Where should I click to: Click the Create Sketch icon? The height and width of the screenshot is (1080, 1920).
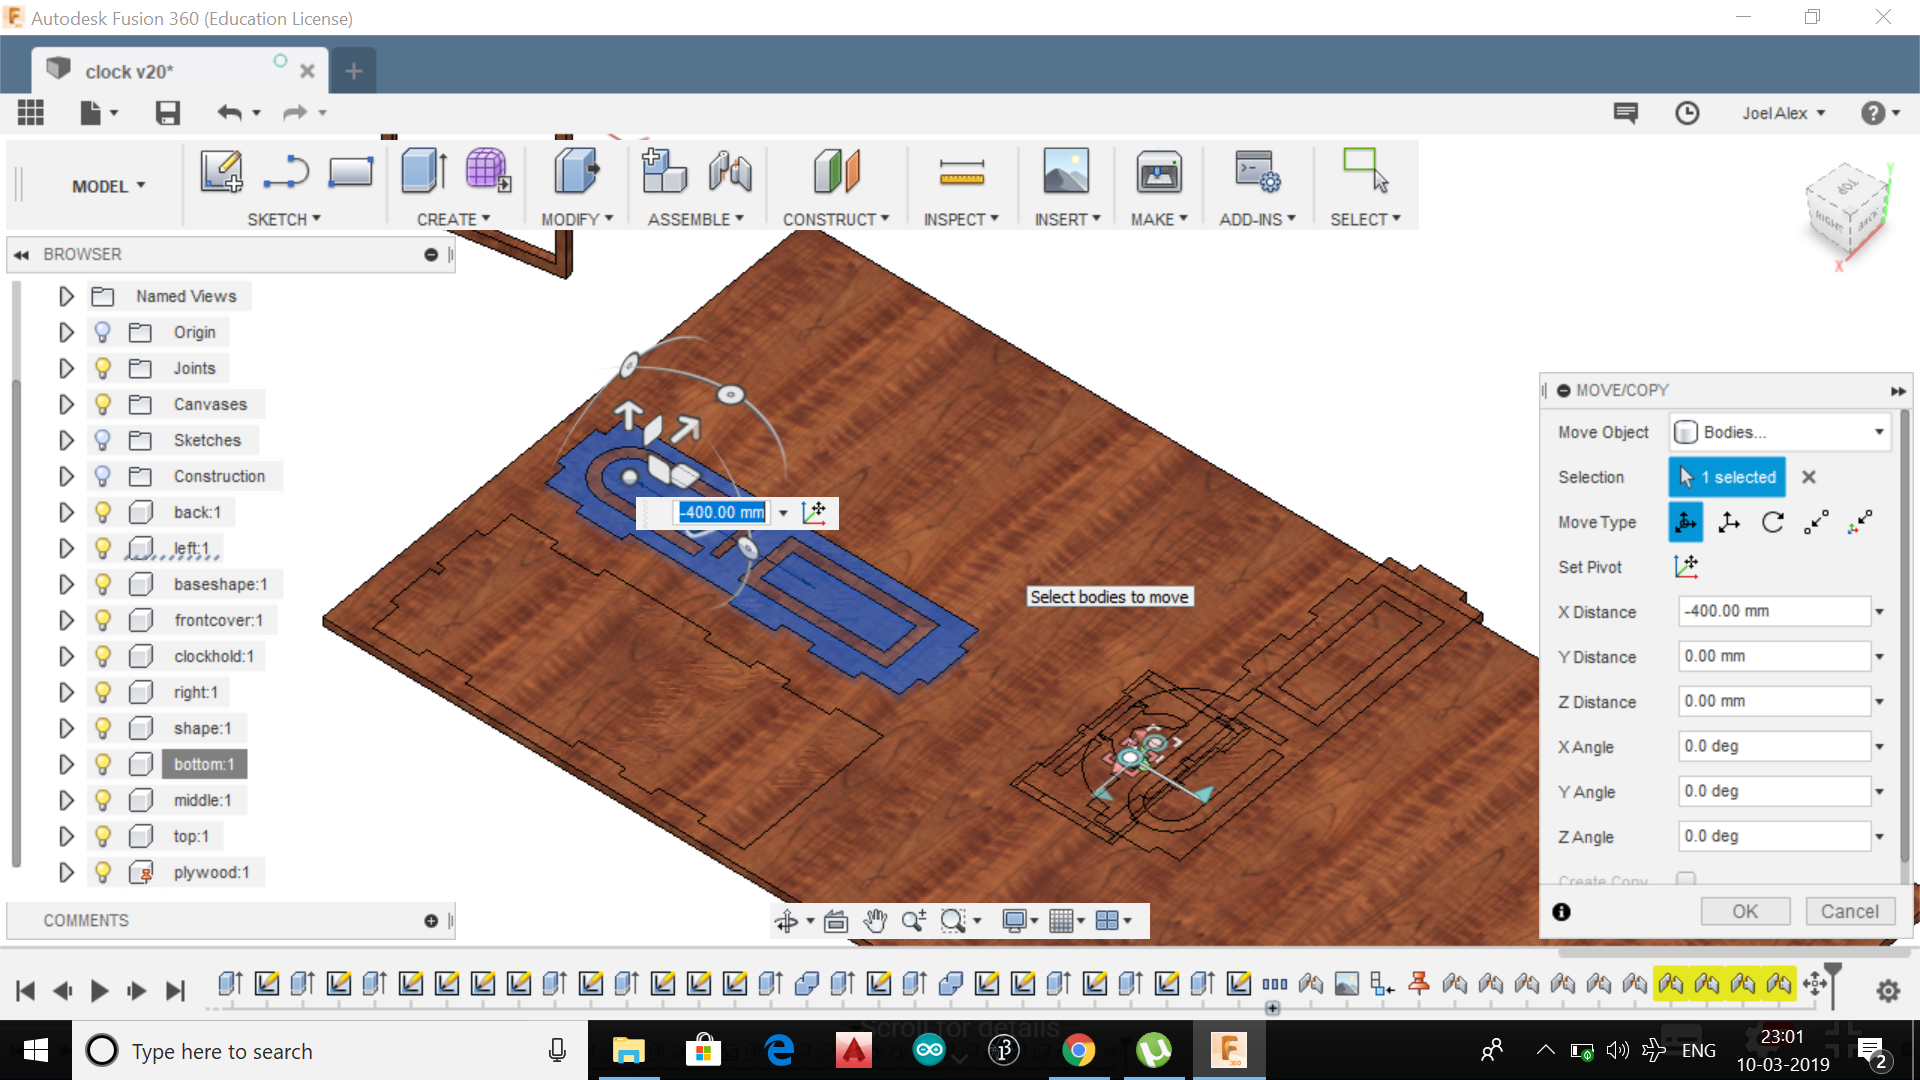pyautogui.click(x=221, y=171)
